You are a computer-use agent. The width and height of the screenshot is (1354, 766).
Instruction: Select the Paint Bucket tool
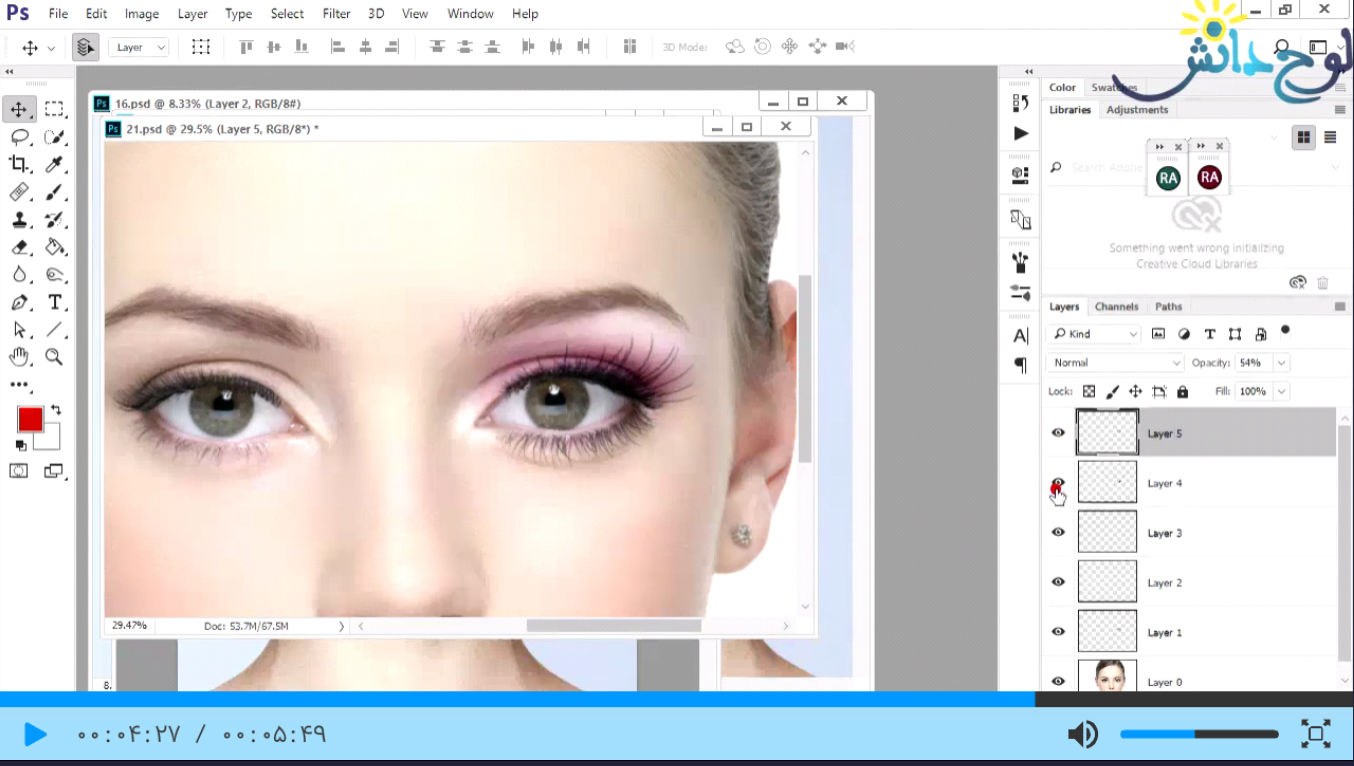click(x=55, y=247)
